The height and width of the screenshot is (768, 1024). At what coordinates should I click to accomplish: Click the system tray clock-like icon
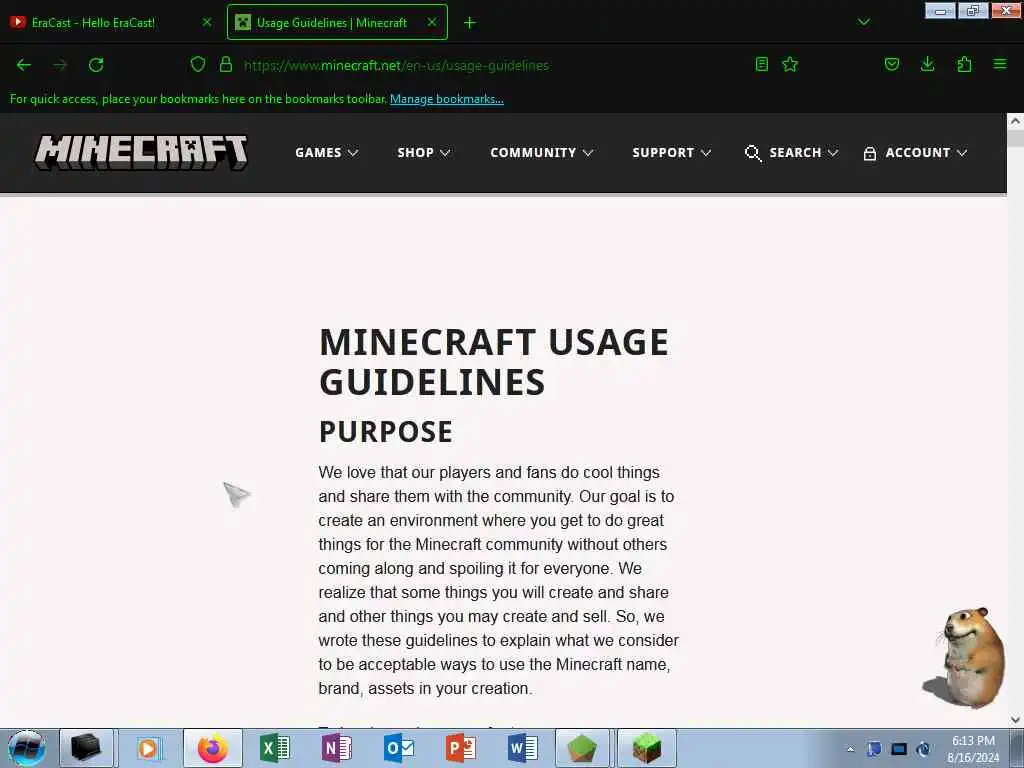coord(923,749)
